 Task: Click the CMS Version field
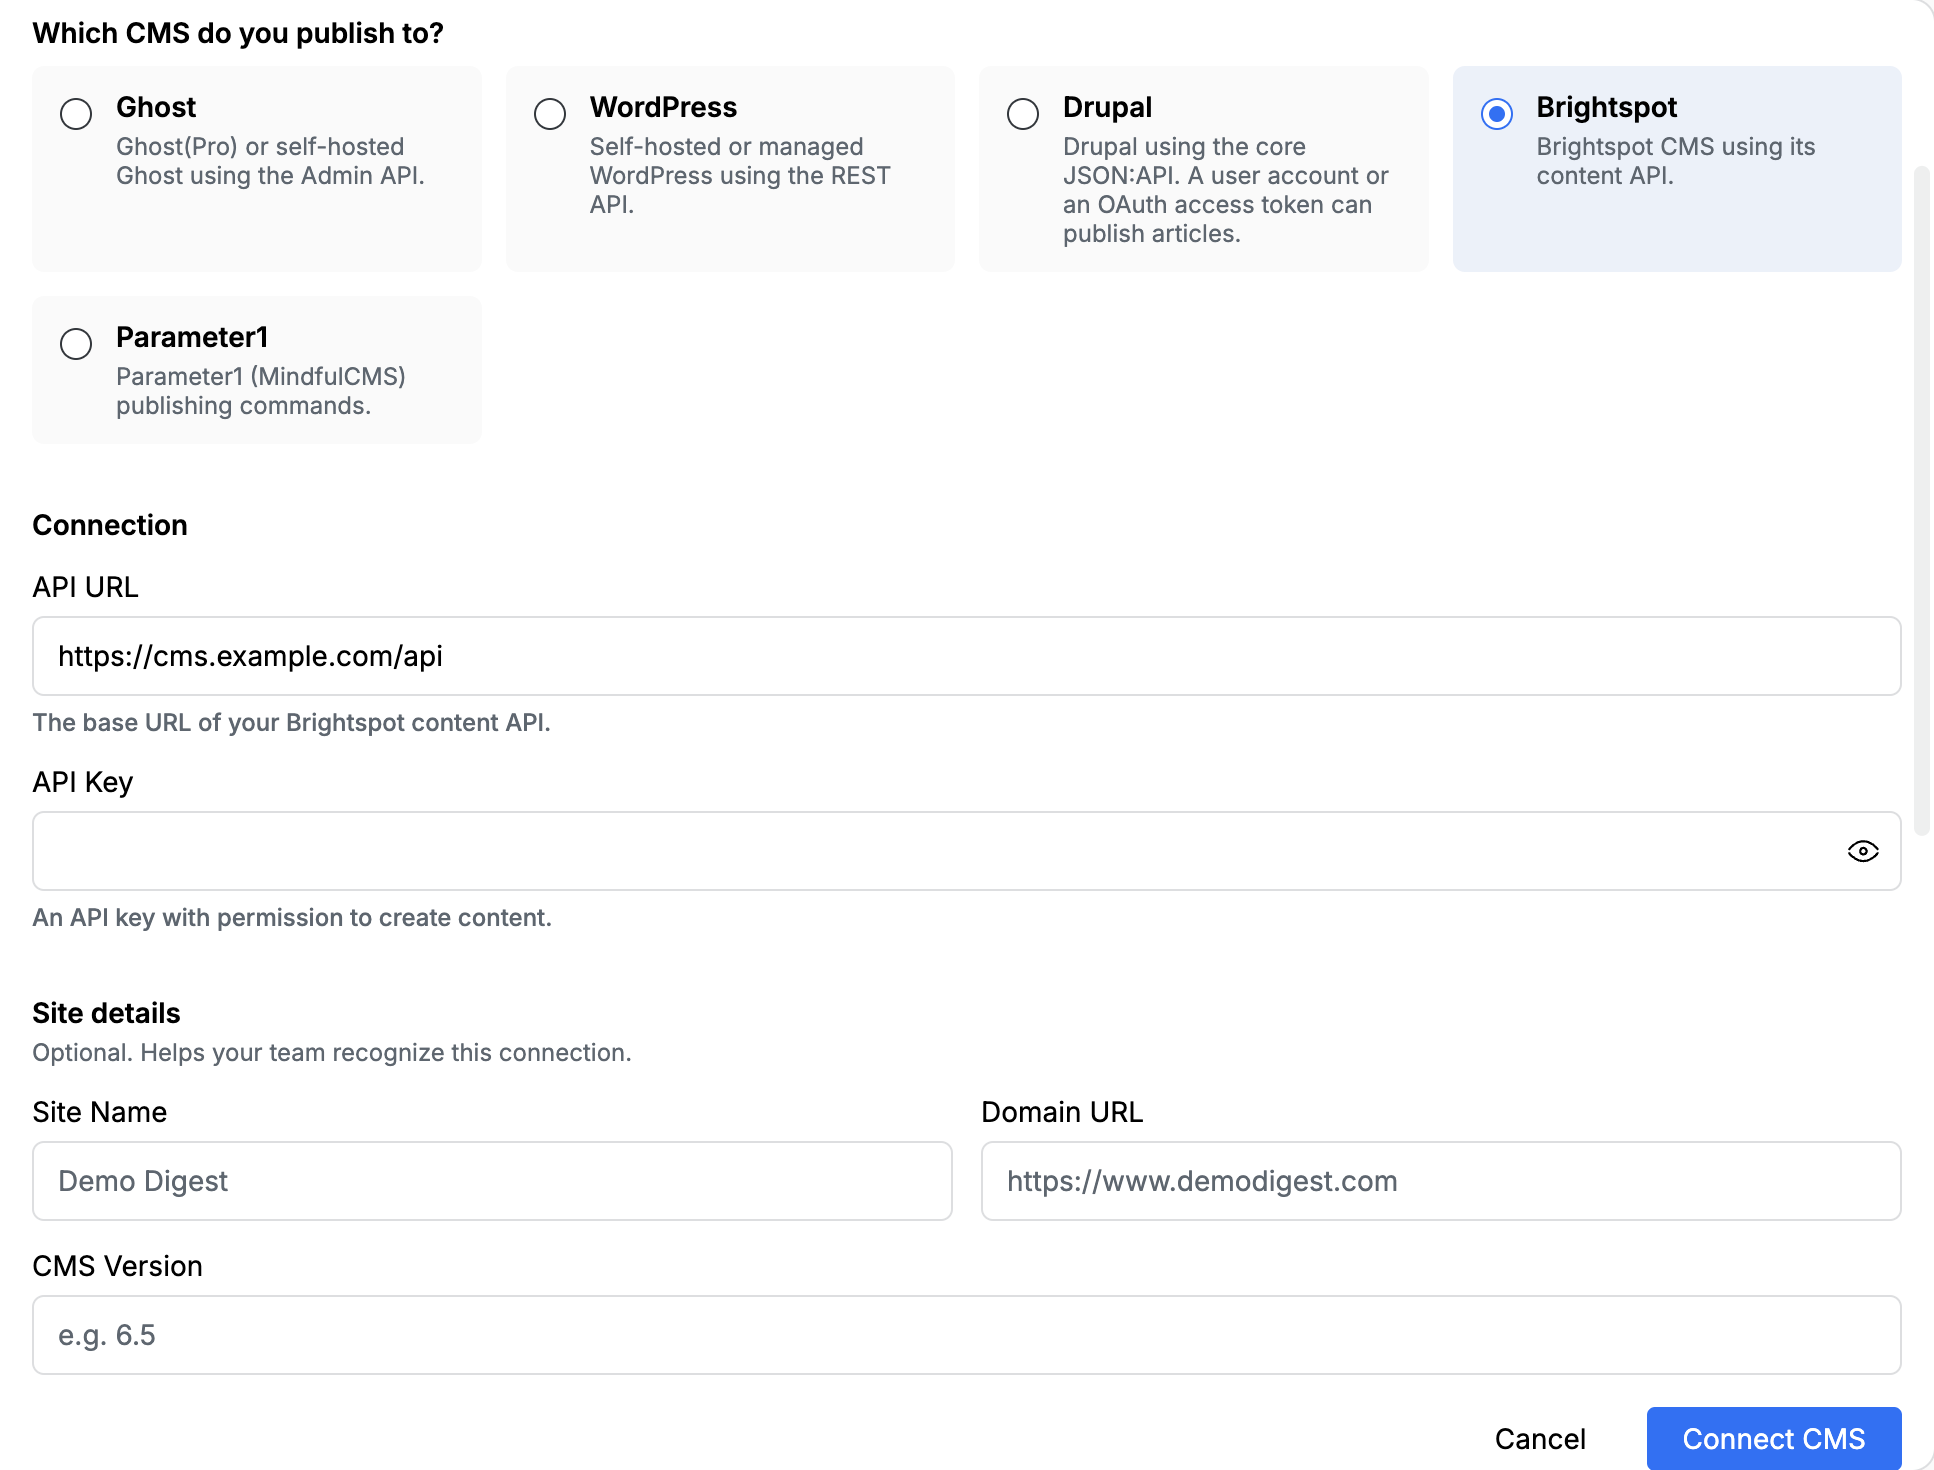pyautogui.click(x=967, y=1335)
